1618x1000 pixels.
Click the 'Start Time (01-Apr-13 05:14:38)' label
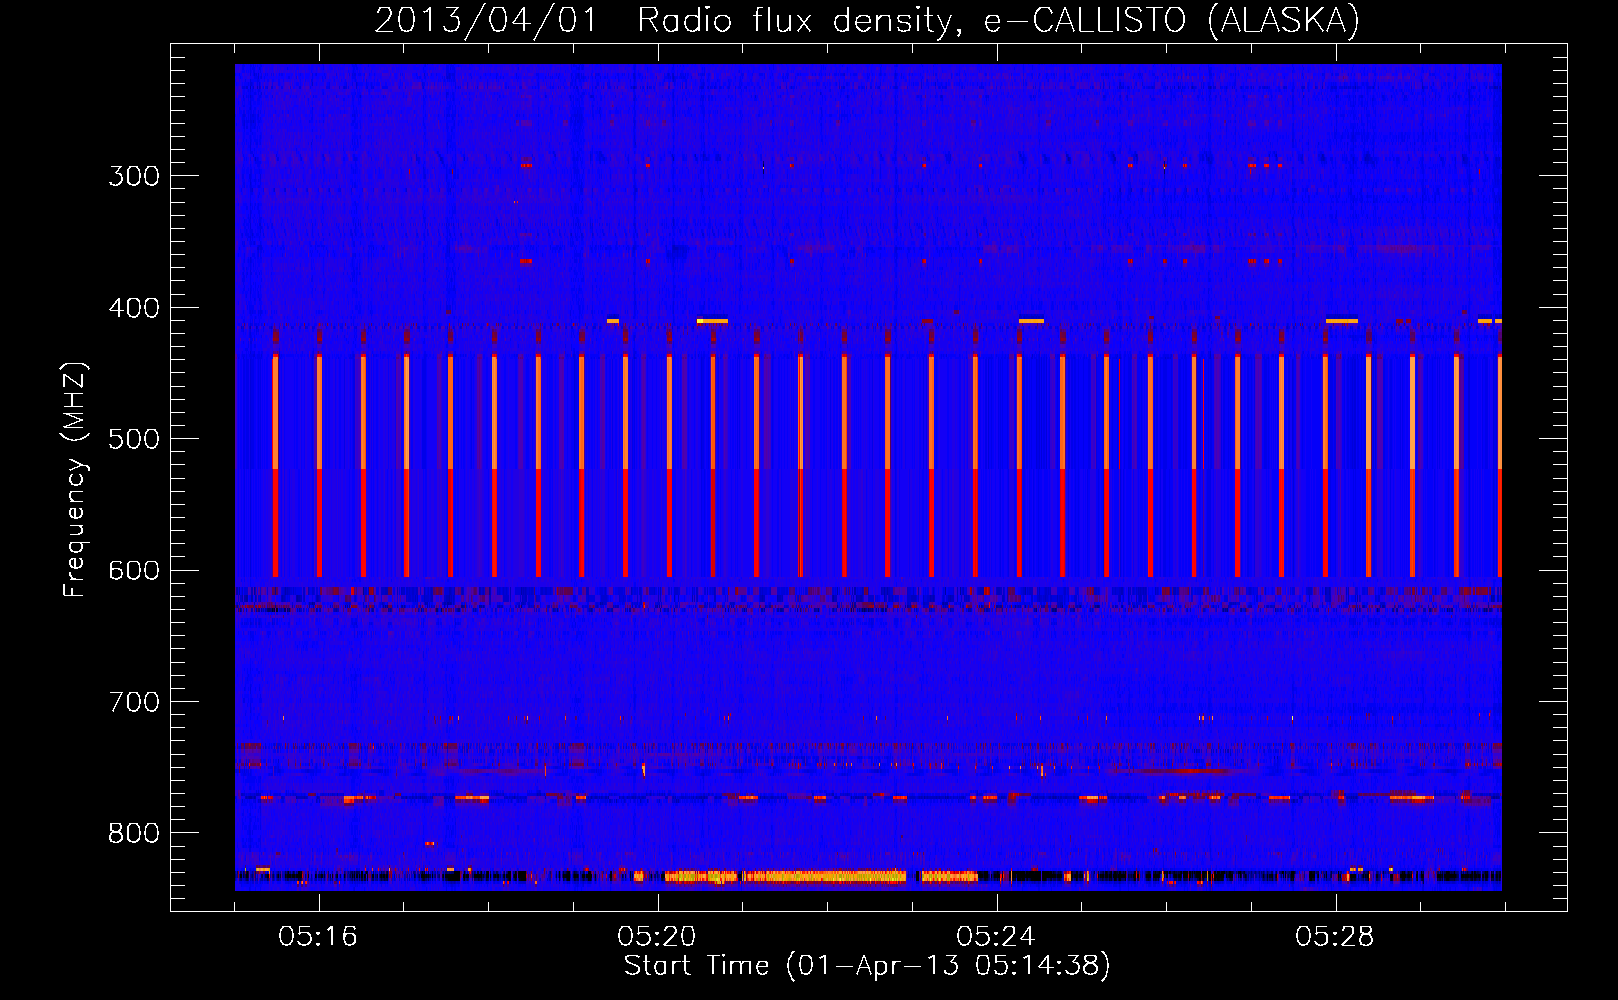[867, 966]
